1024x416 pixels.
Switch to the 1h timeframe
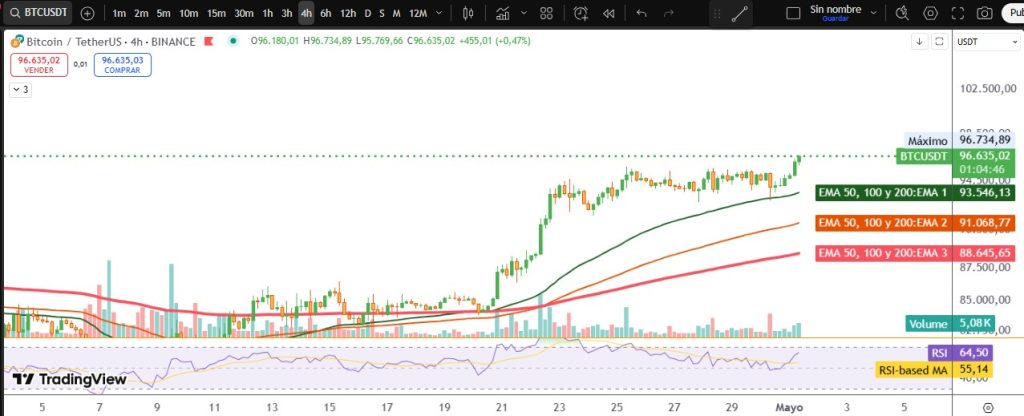(268, 13)
